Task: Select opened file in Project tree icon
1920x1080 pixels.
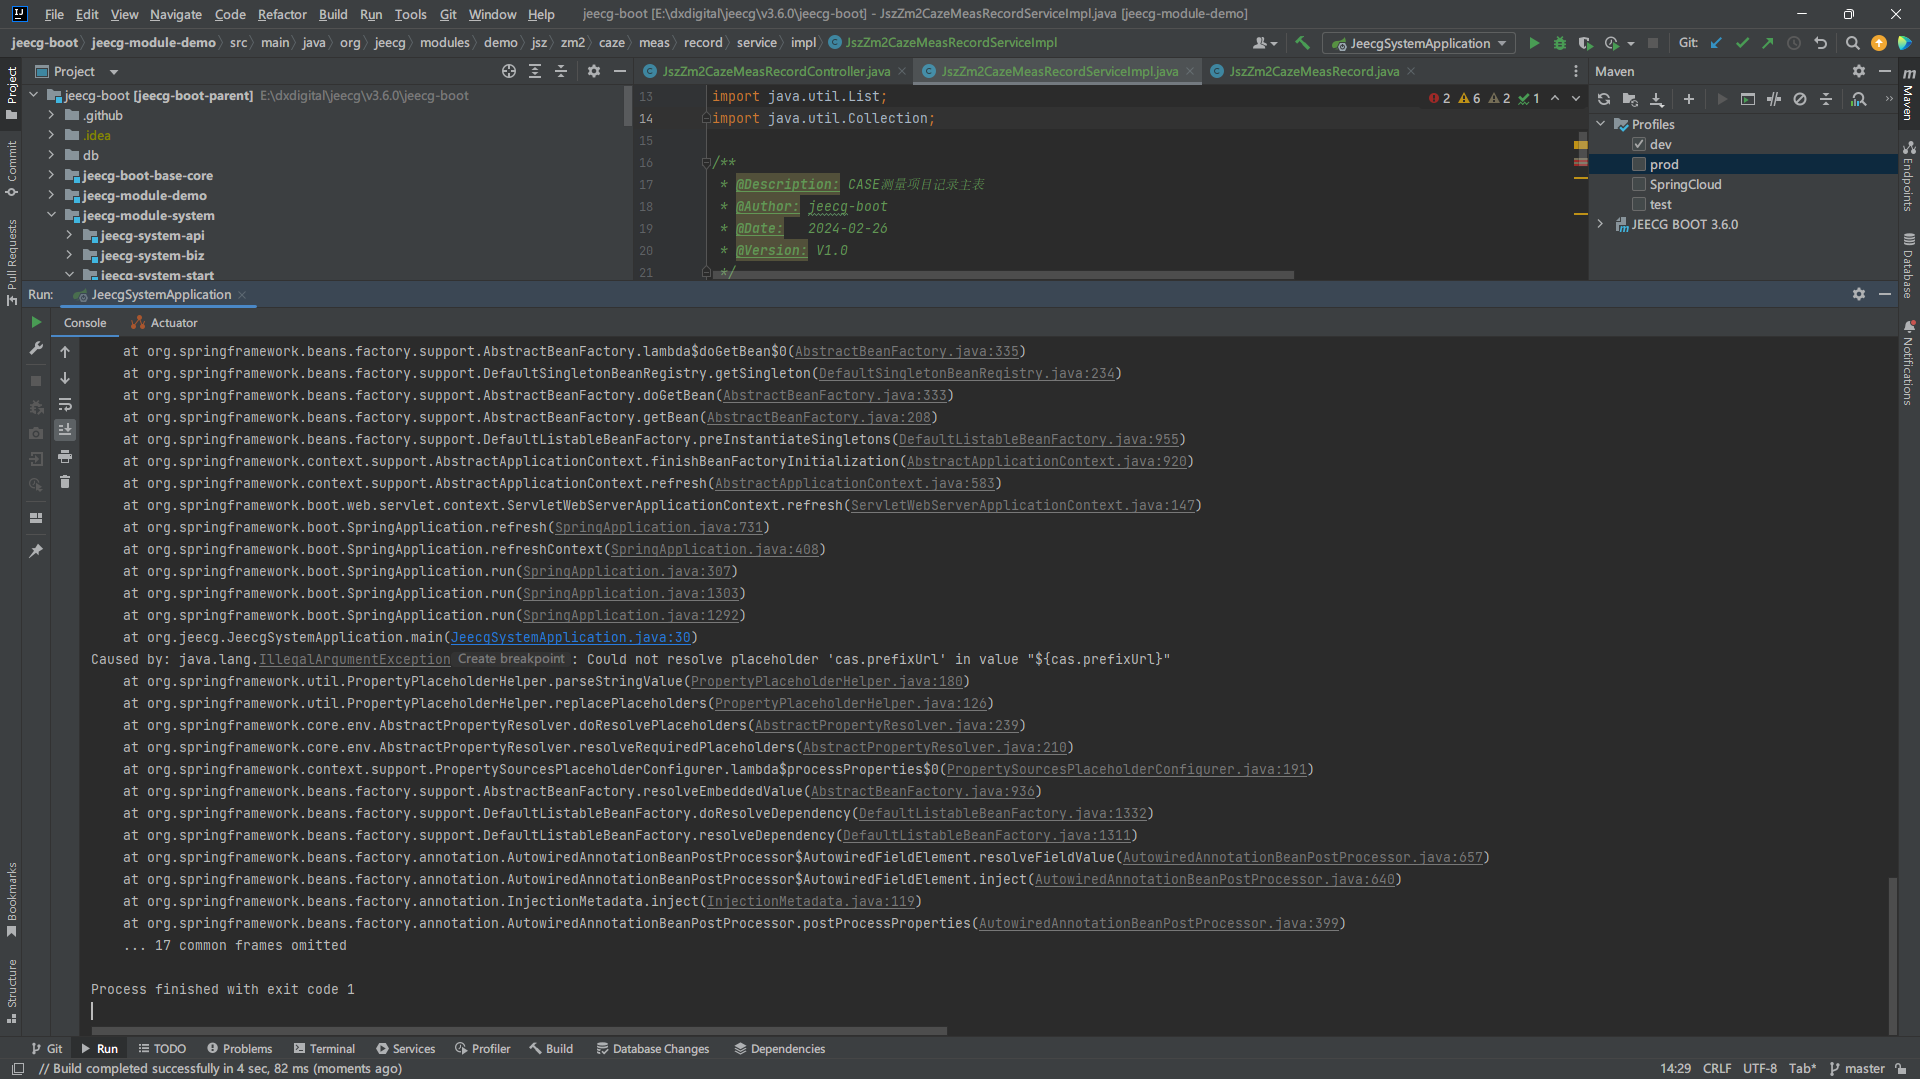Action: 509,71
